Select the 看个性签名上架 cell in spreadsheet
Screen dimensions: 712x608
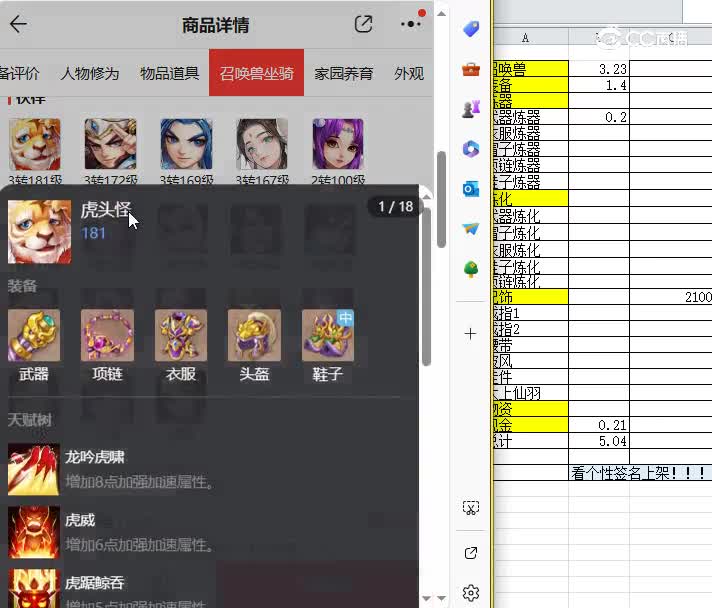pos(640,473)
